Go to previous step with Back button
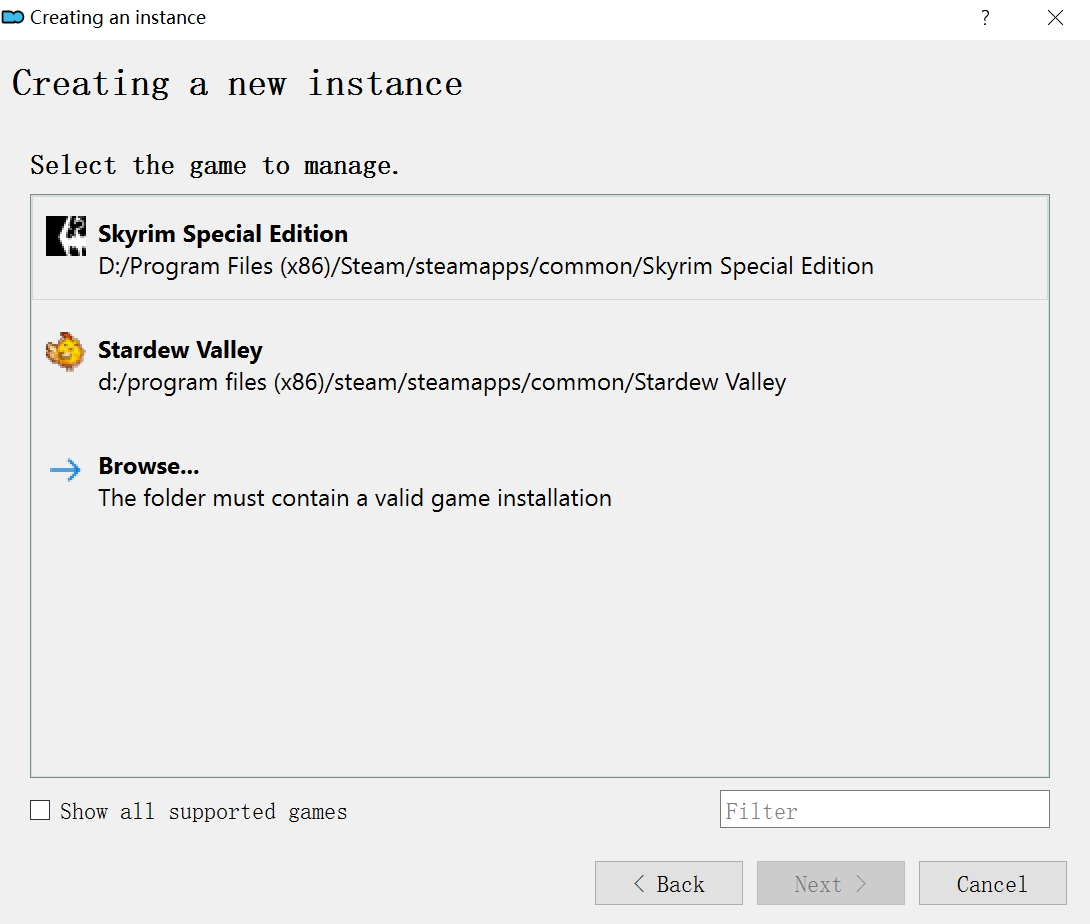This screenshot has width=1090, height=924. pyautogui.click(x=669, y=884)
